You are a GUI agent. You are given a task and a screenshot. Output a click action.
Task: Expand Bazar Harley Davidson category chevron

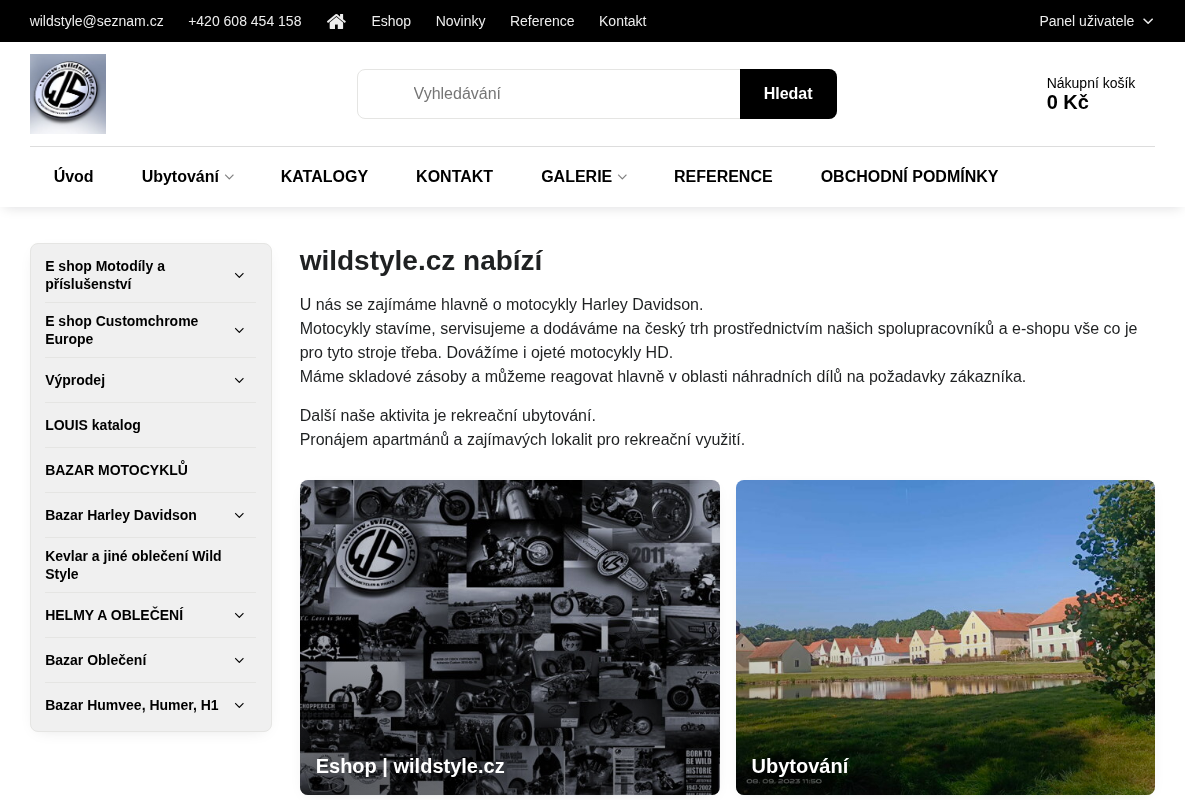tap(239, 515)
